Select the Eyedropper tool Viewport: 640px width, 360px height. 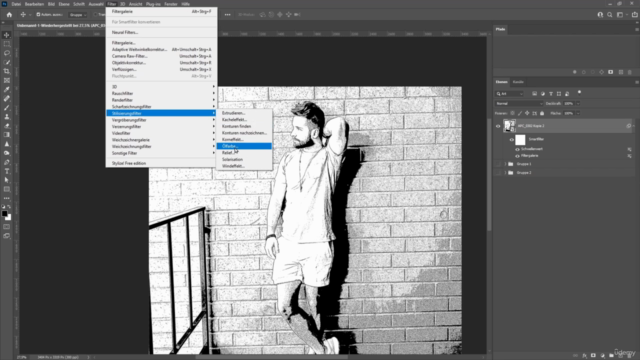tap(7, 89)
